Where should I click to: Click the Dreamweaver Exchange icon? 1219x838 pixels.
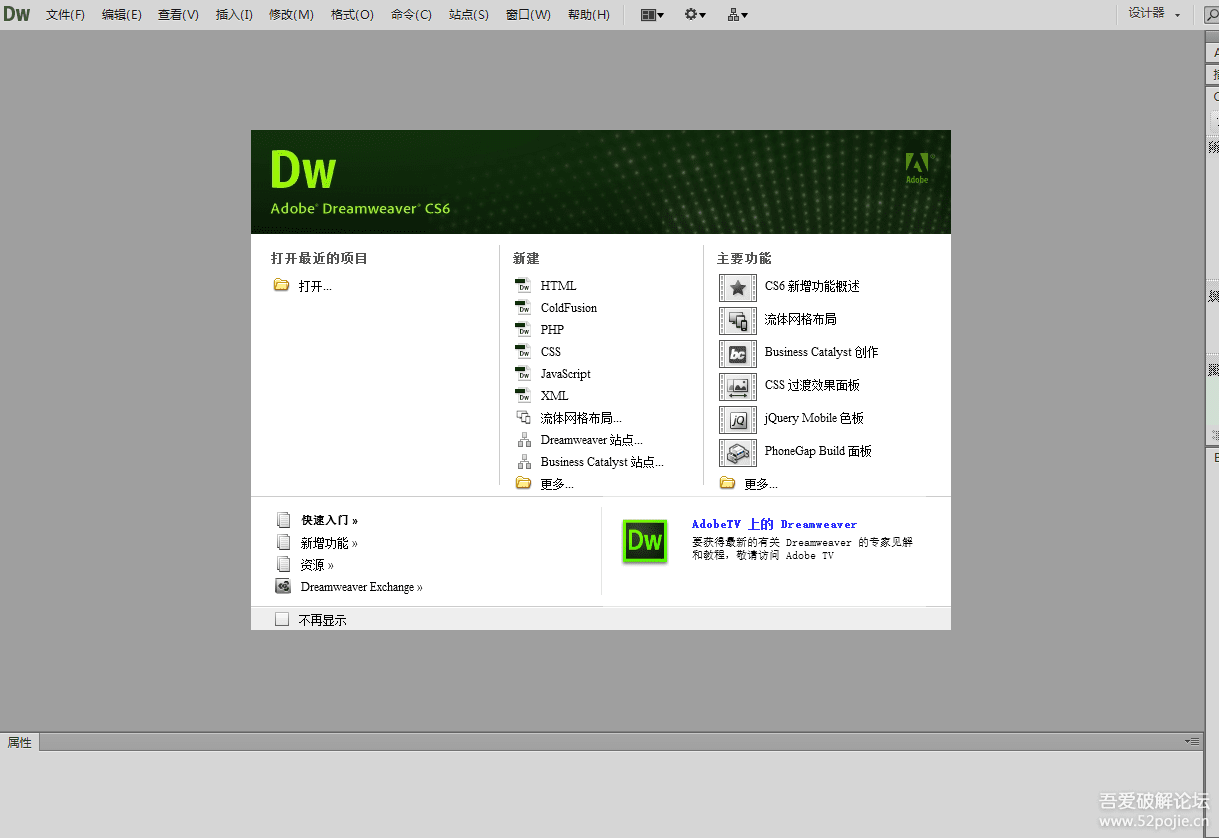coord(283,587)
